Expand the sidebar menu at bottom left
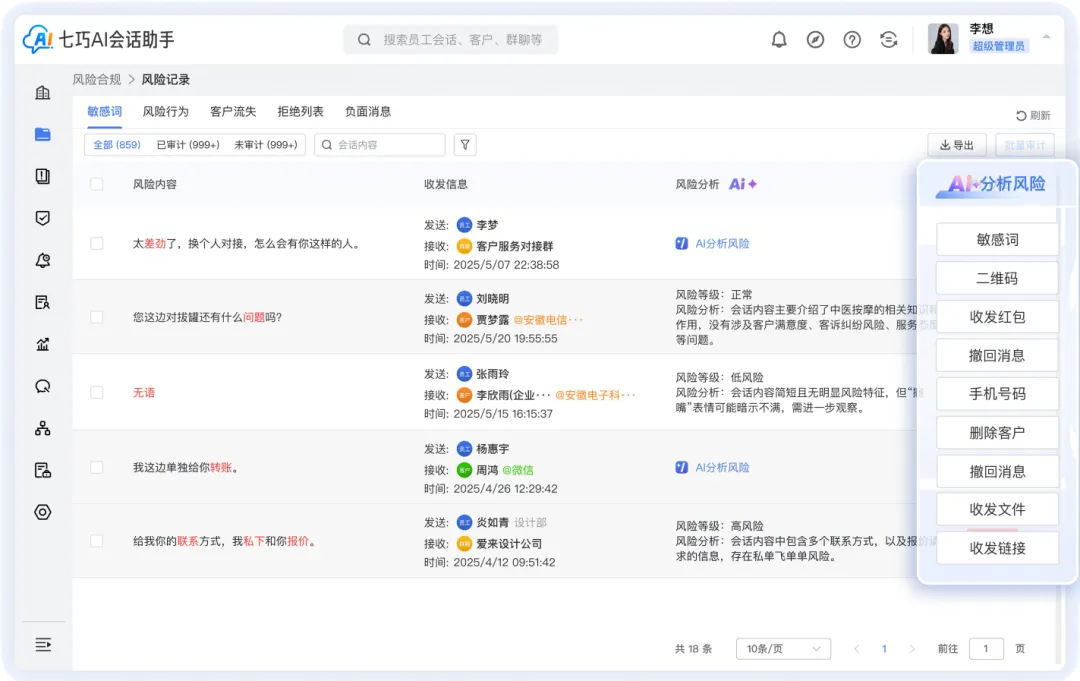 pos(43,645)
